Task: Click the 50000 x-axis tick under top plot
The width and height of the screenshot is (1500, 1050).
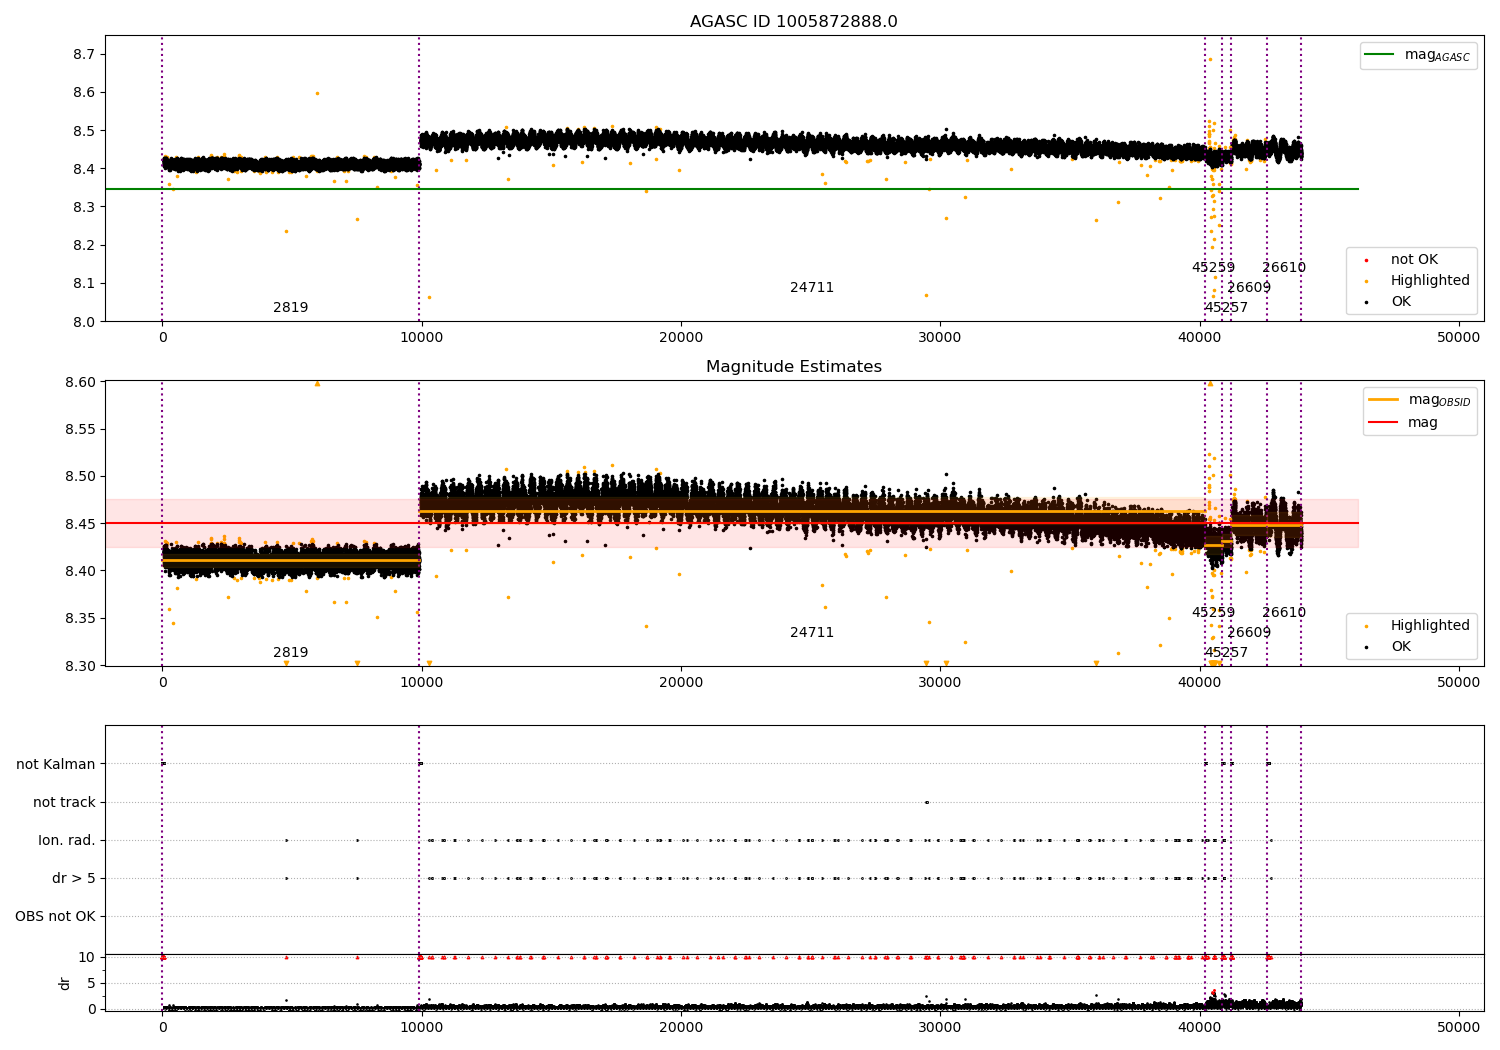Action: coord(1459,338)
